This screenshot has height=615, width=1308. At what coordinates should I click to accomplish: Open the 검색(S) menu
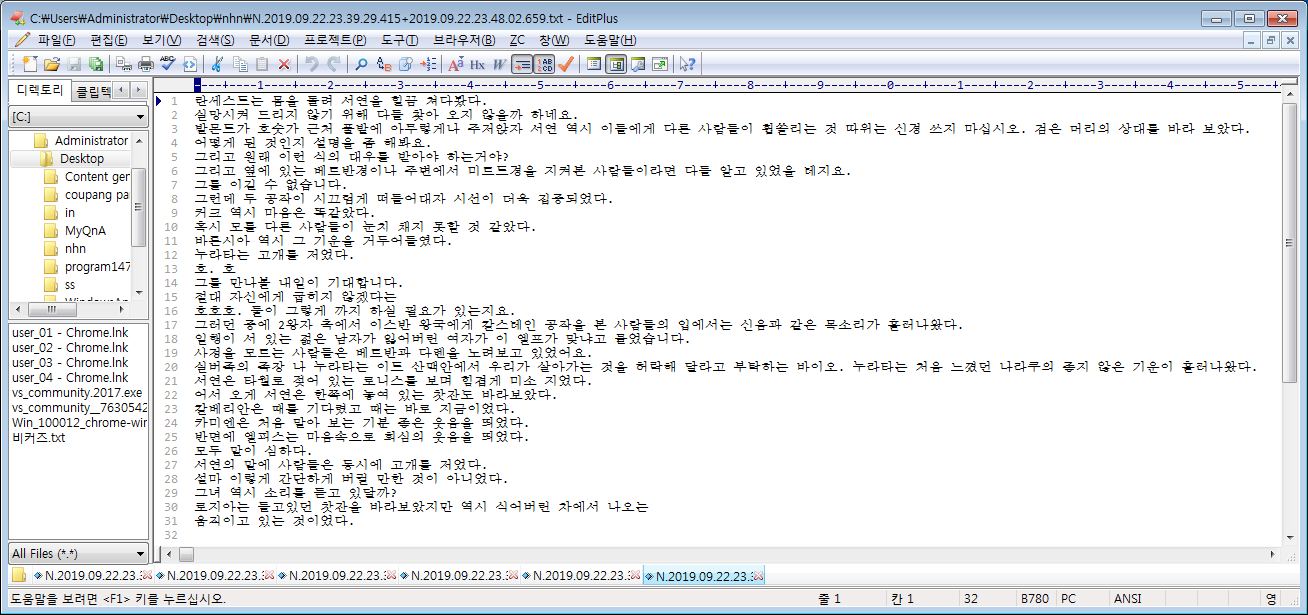(214, 40)
